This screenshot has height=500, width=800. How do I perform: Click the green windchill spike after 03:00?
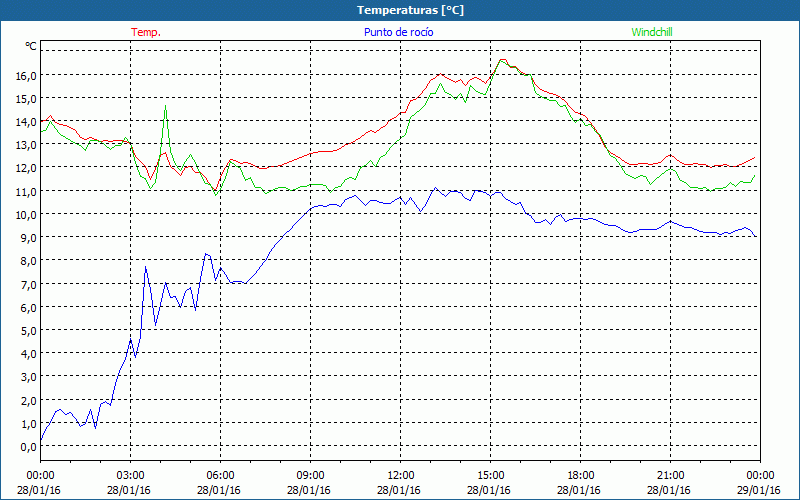coord(166,106)
